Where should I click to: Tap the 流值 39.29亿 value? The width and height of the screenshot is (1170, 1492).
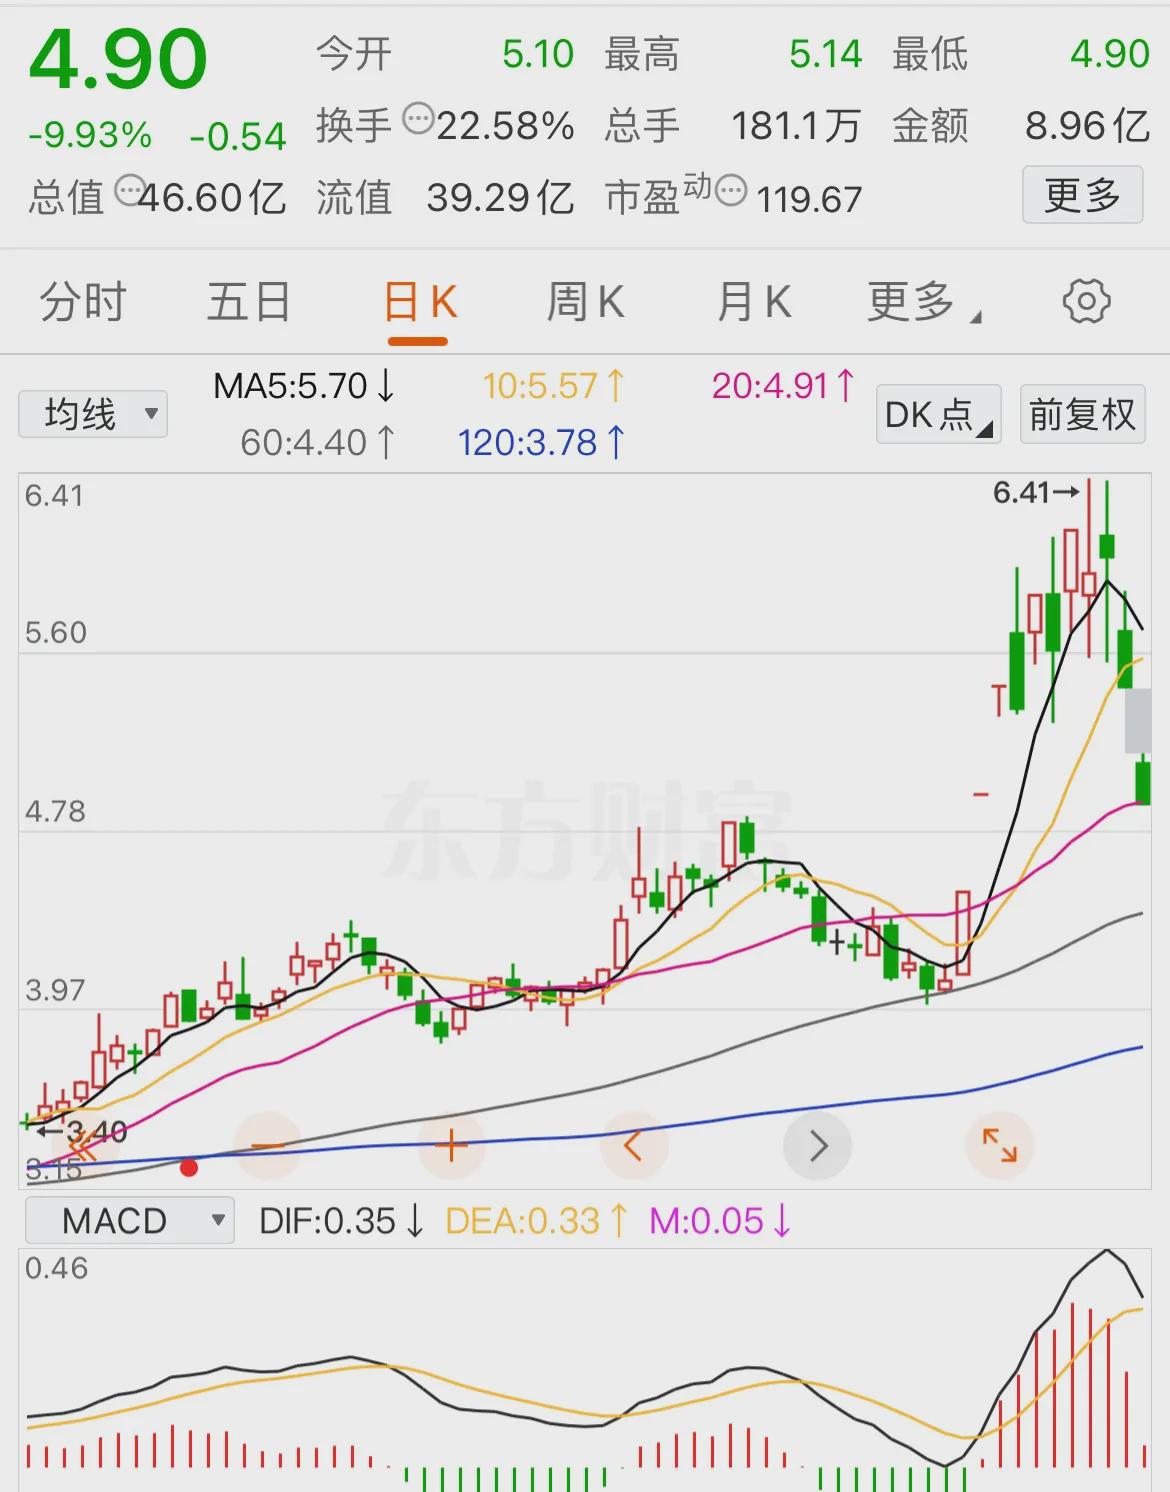tap(500, 198)
